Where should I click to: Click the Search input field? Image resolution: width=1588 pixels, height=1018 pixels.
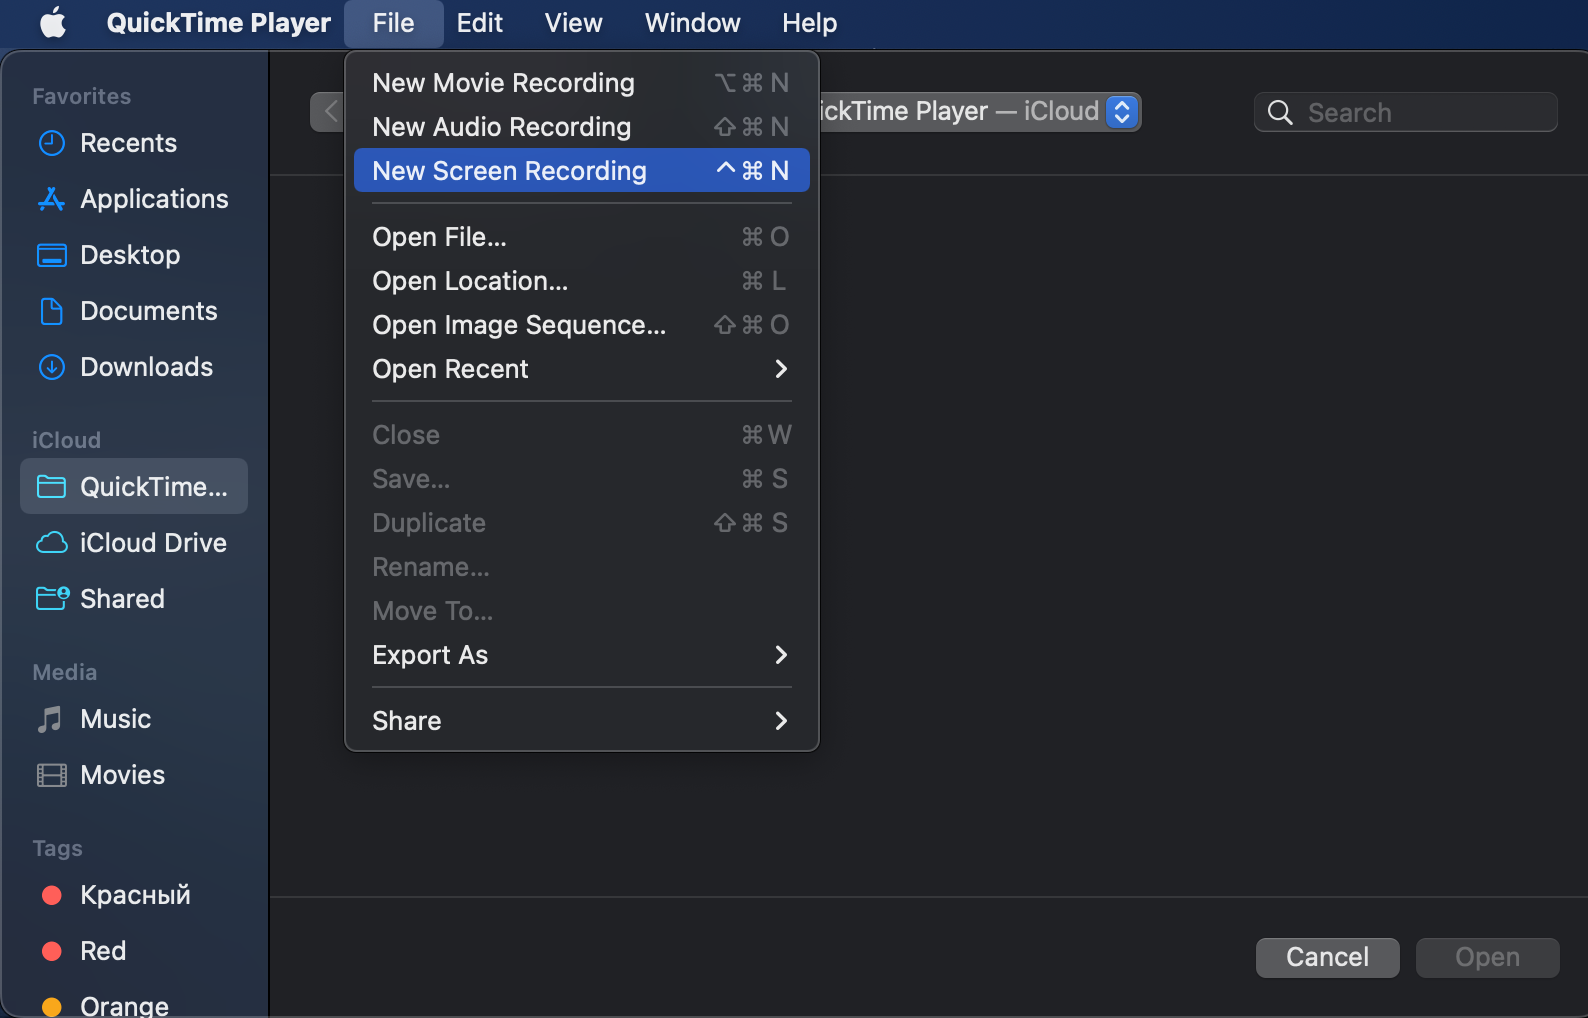point(1420,113)
